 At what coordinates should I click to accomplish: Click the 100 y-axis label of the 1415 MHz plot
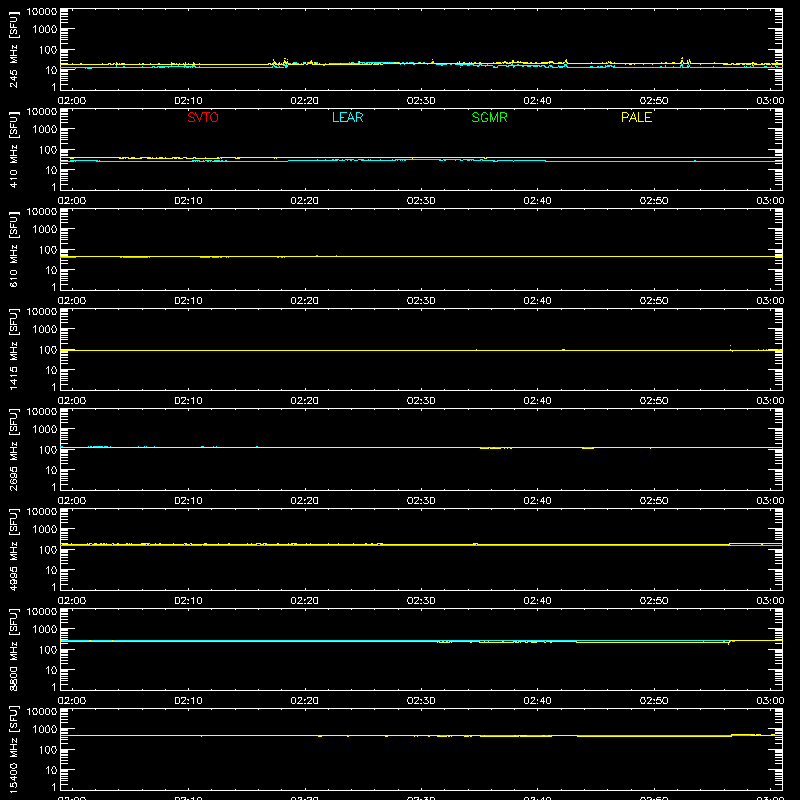click(x=48, y=350)
